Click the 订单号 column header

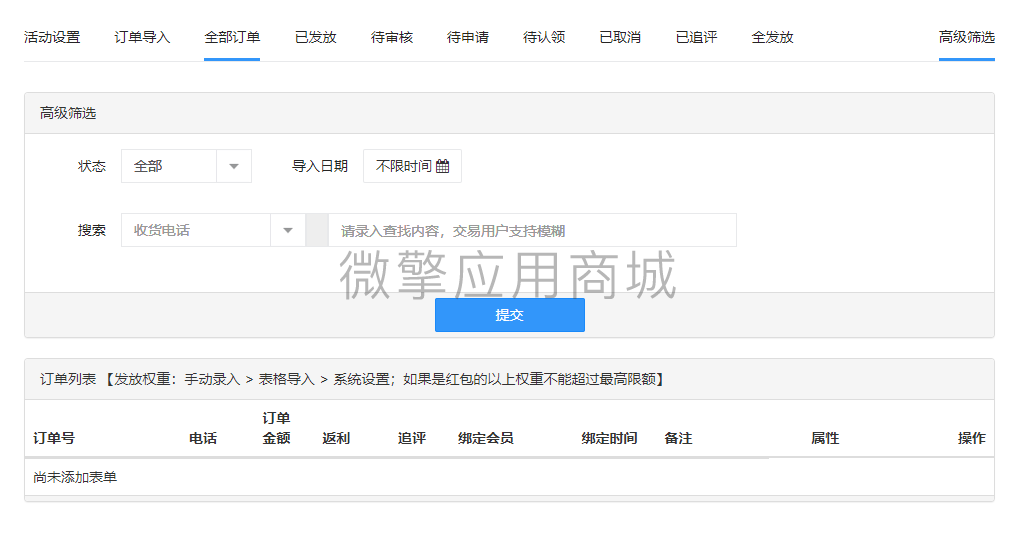(54, 438)
